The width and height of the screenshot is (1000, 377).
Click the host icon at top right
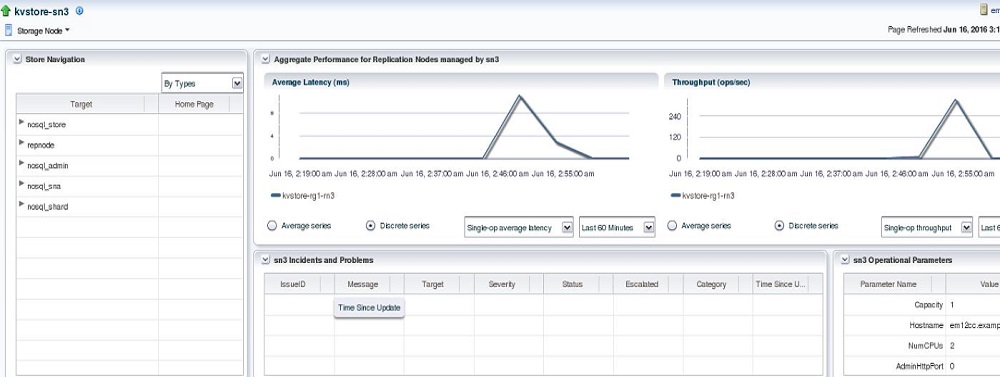pyautogui.click(x=984, y=10)
